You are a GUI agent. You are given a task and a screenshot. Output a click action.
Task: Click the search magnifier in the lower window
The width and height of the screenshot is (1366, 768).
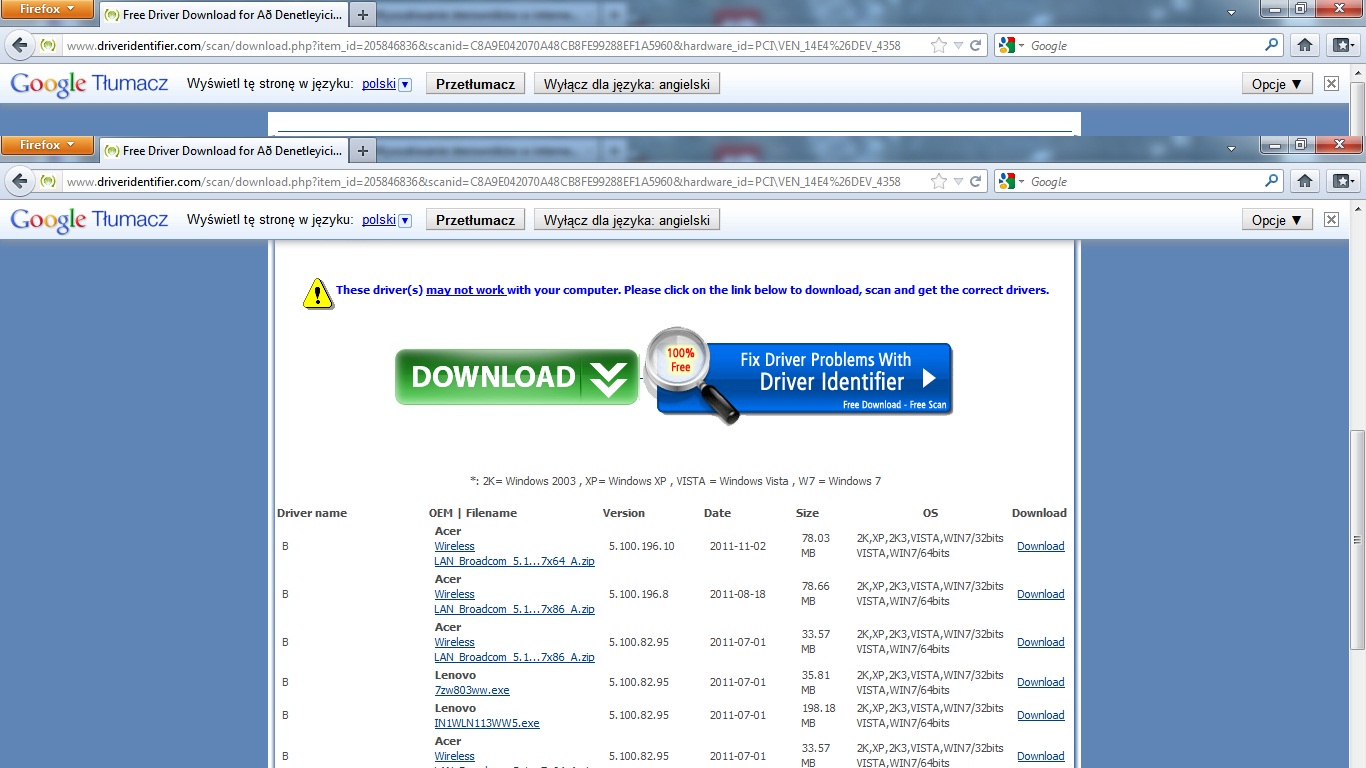click(x=1272, y=181)
